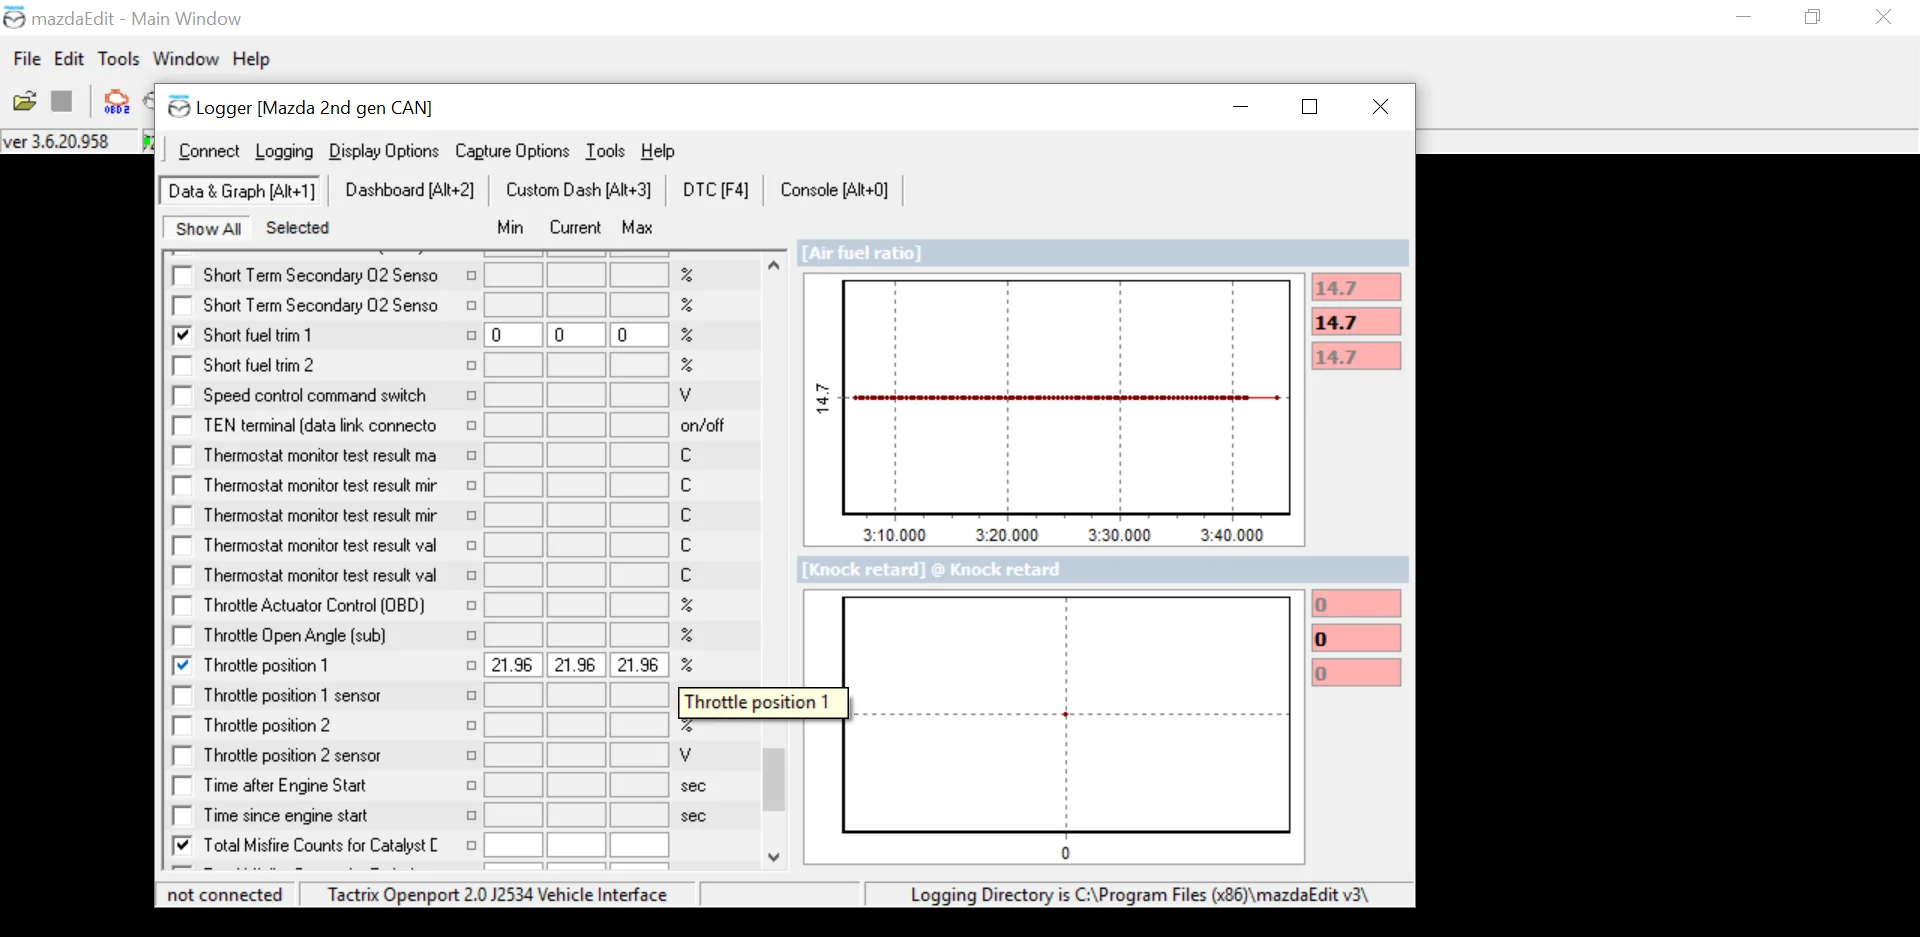Click the bold 14.7 air fuel ratio value box
The image size is (1920, 937).
(1356, 322)
